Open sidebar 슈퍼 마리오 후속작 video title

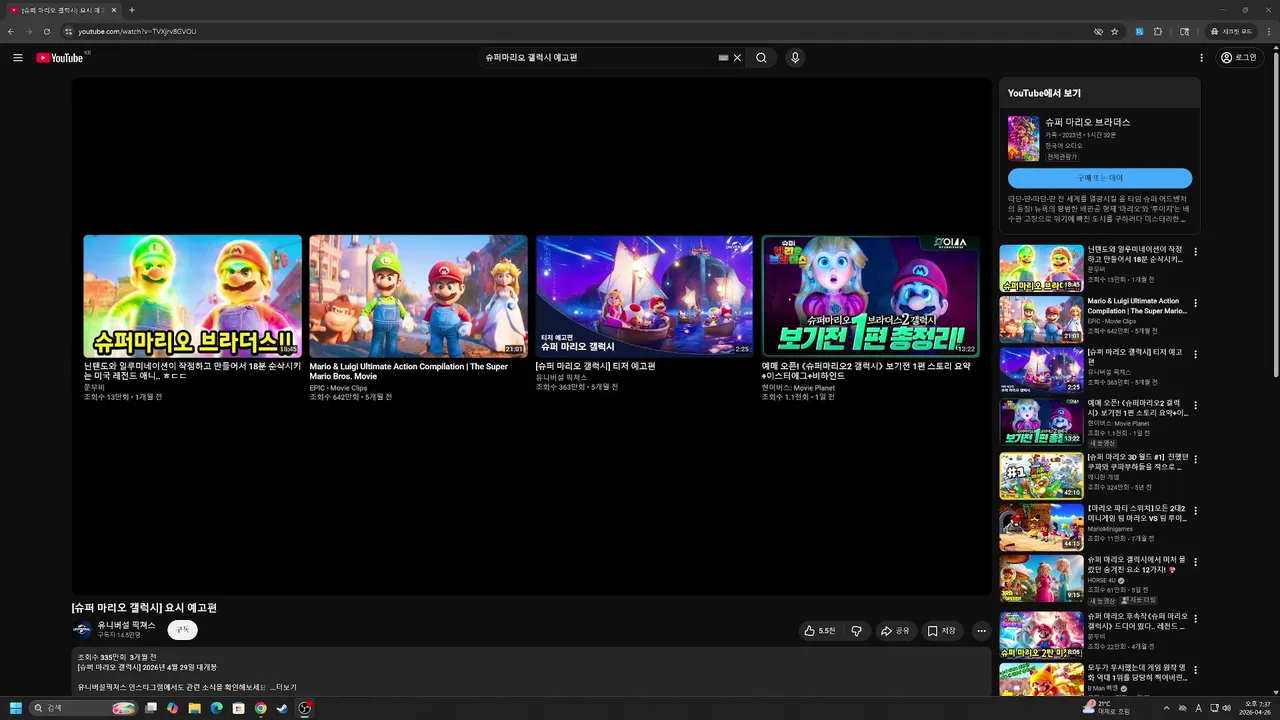[1137, 621]
